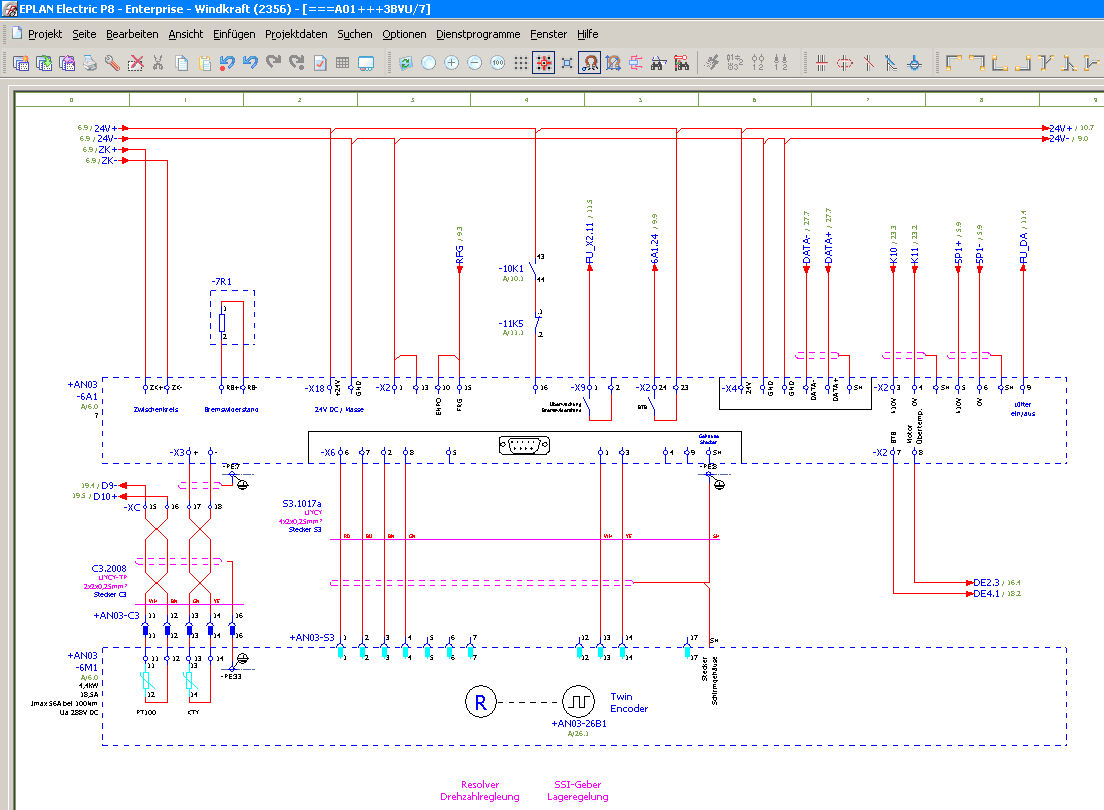Screen dimensions: 1104x810
Task: Click the refresh view icon
Action: click(x=405, y=63)
